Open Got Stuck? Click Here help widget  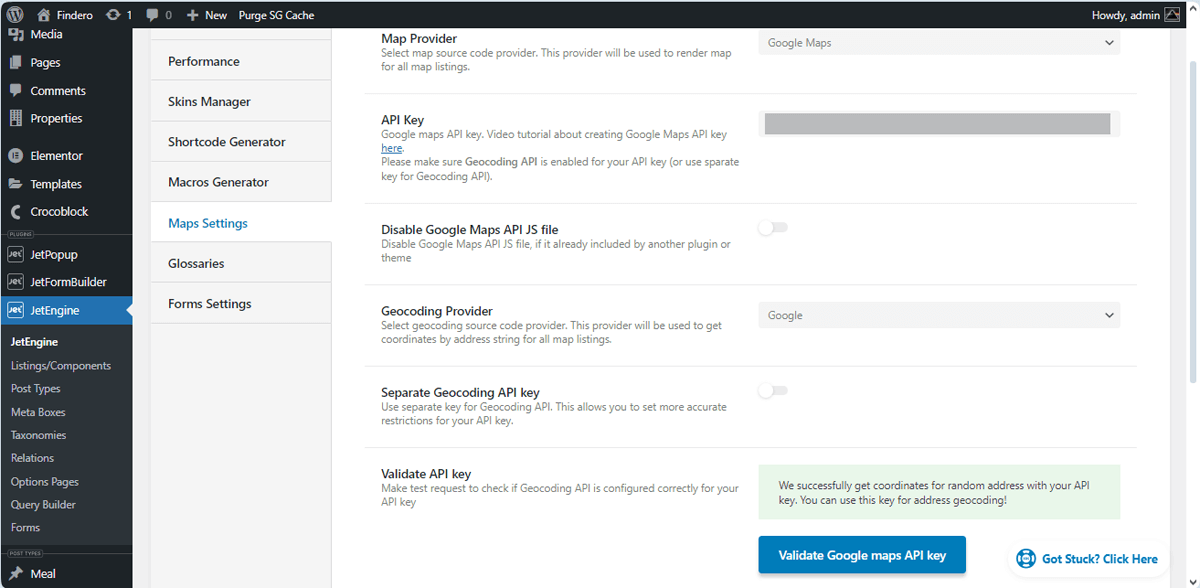tap(1087, 559)
